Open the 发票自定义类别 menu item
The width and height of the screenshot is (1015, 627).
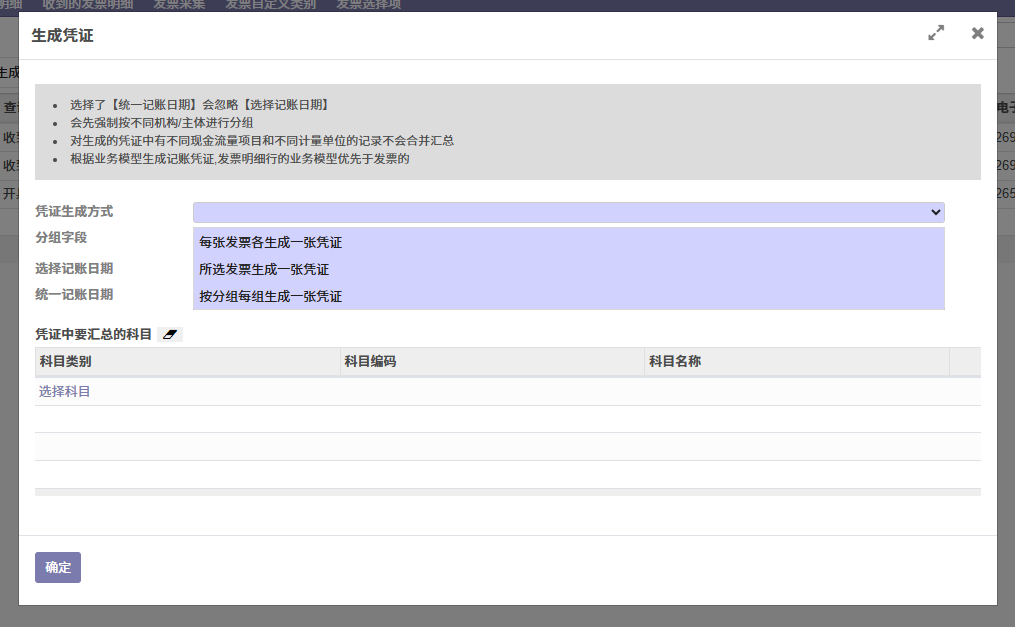click(x=271, y=5)
